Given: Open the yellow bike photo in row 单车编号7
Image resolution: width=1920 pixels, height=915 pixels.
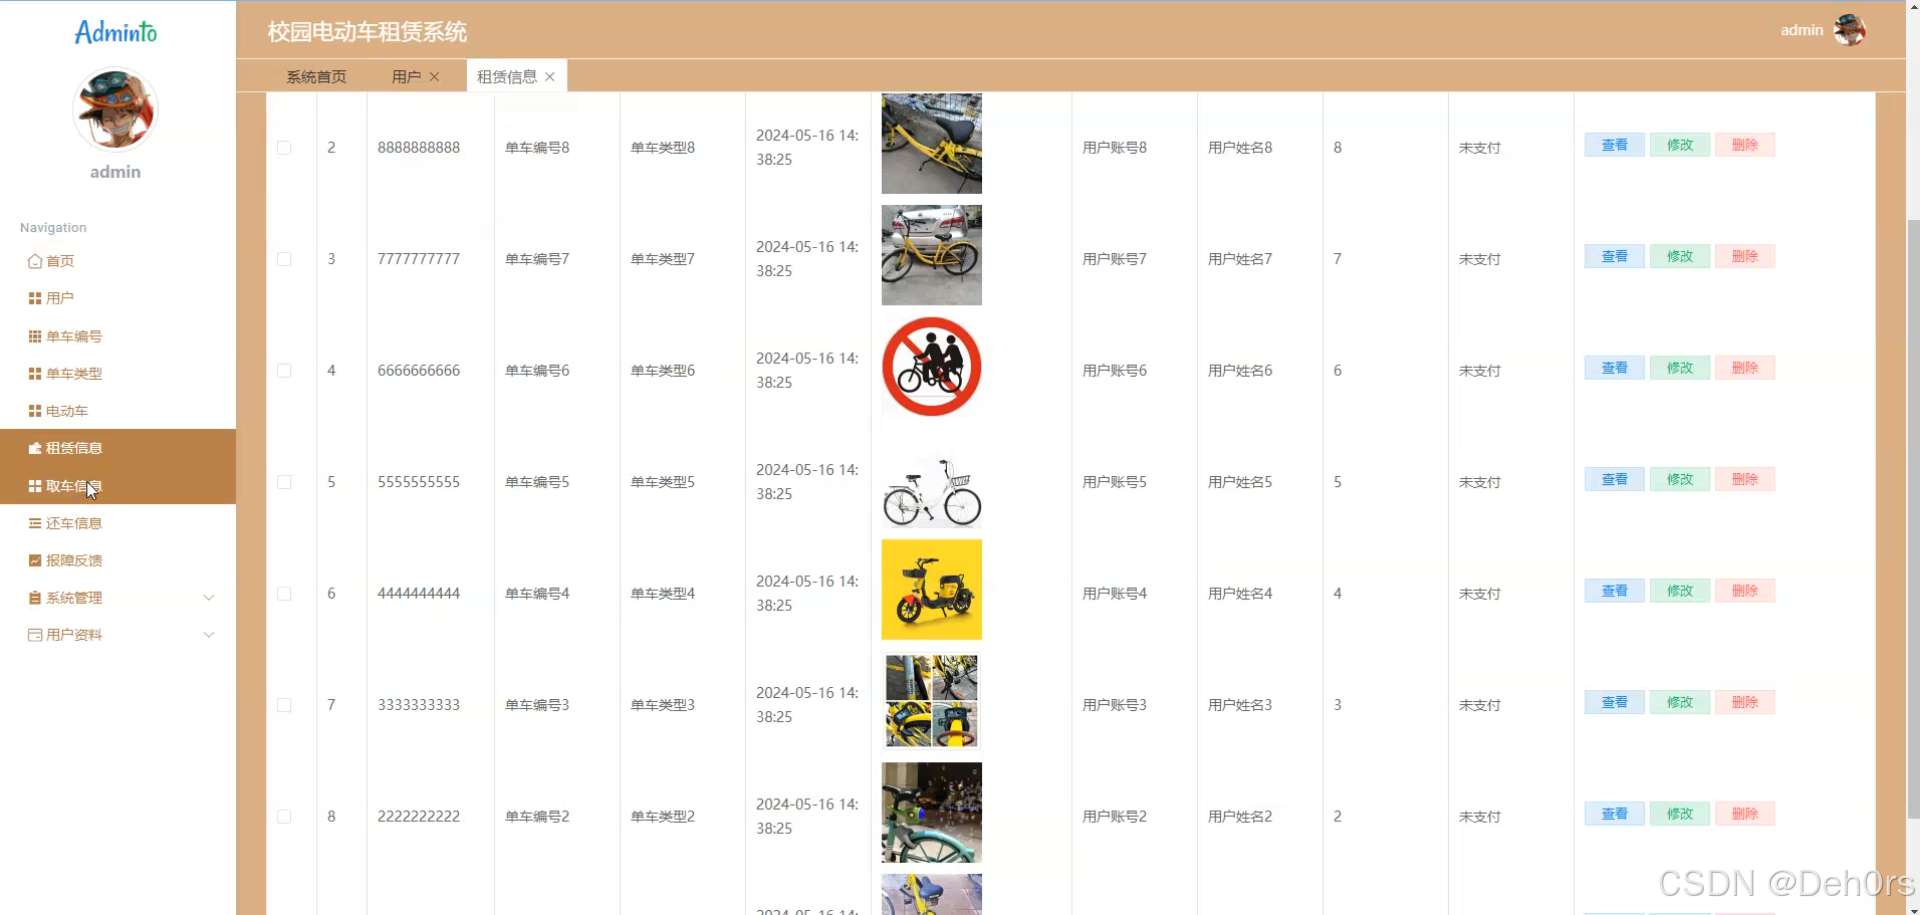Looking at the screenshot, I should pyautogui.click(x=931, y=255).
